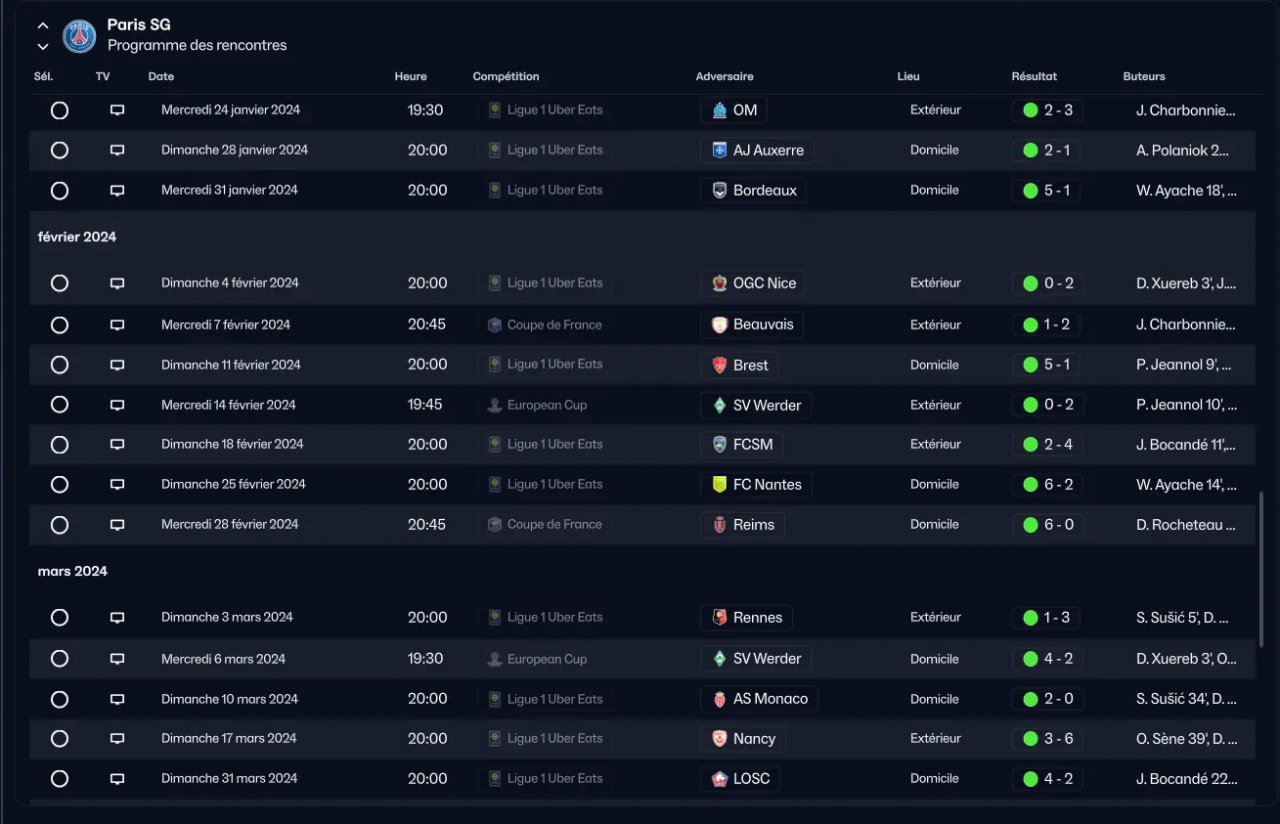The height and width of the screenshot is (824, 1280).
Task: Click the LOSC club badge
Action: click(x=719, y=778)
